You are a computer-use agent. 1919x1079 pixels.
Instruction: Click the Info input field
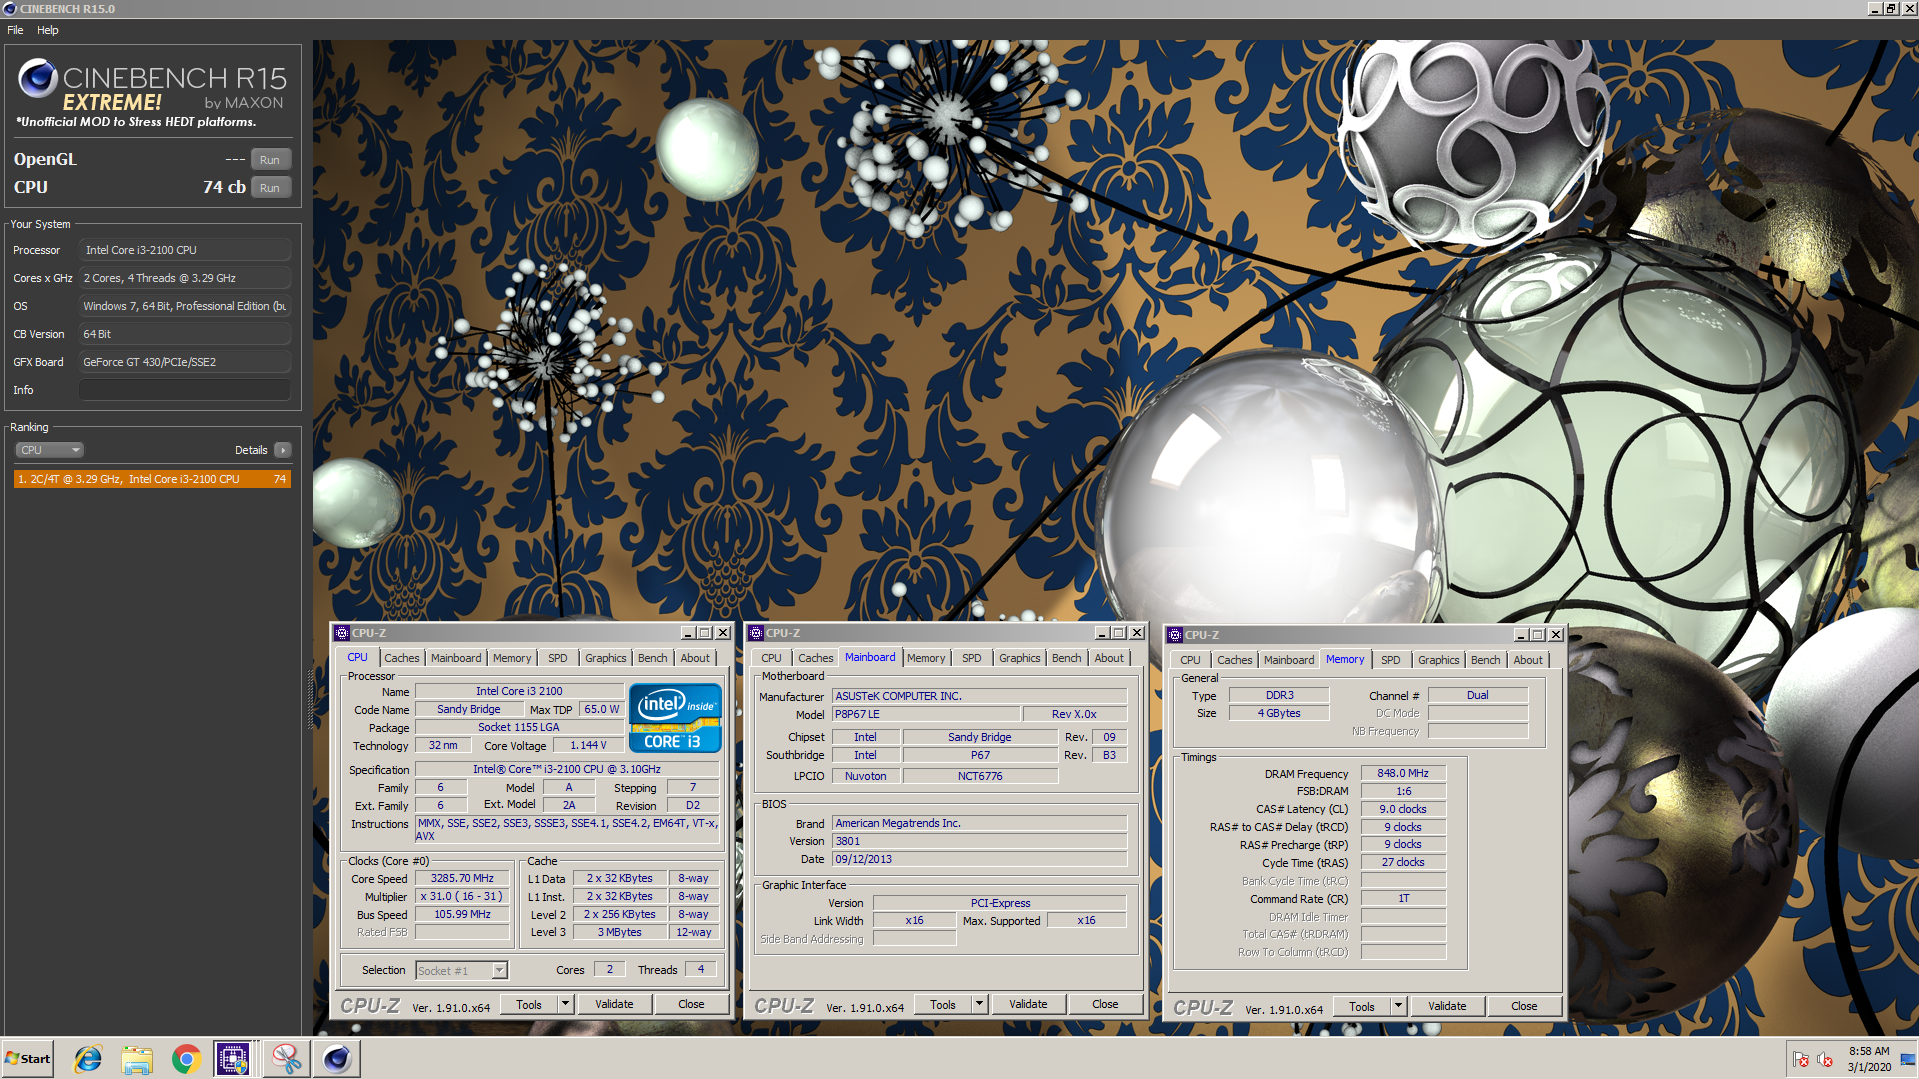tap(185, 390)
